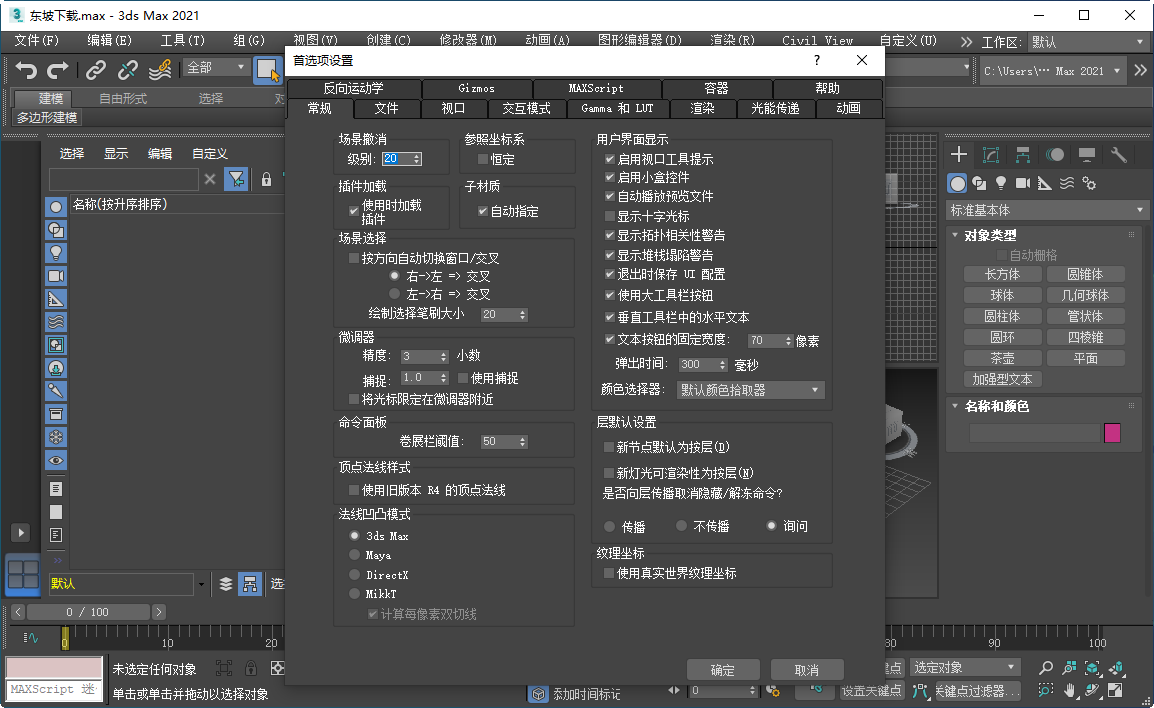The image size is (1154, 708).
Task: Open the Hierarchy command panel
Action: tap(1023, 154)
